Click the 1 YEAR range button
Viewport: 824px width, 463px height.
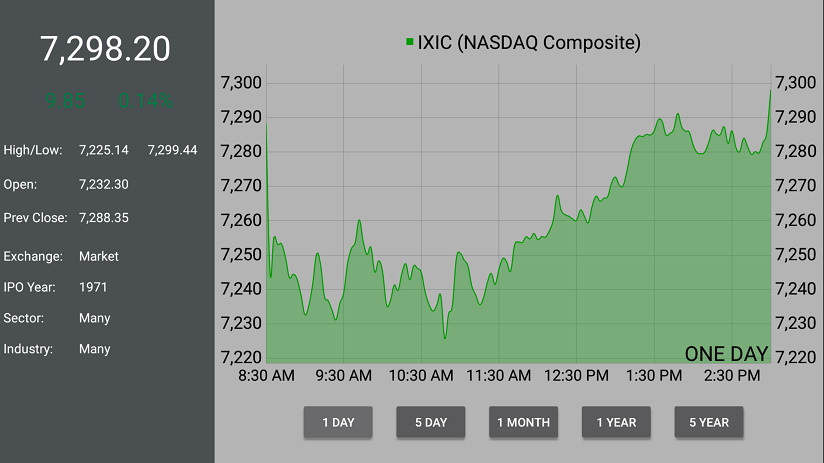coord(616,422)
